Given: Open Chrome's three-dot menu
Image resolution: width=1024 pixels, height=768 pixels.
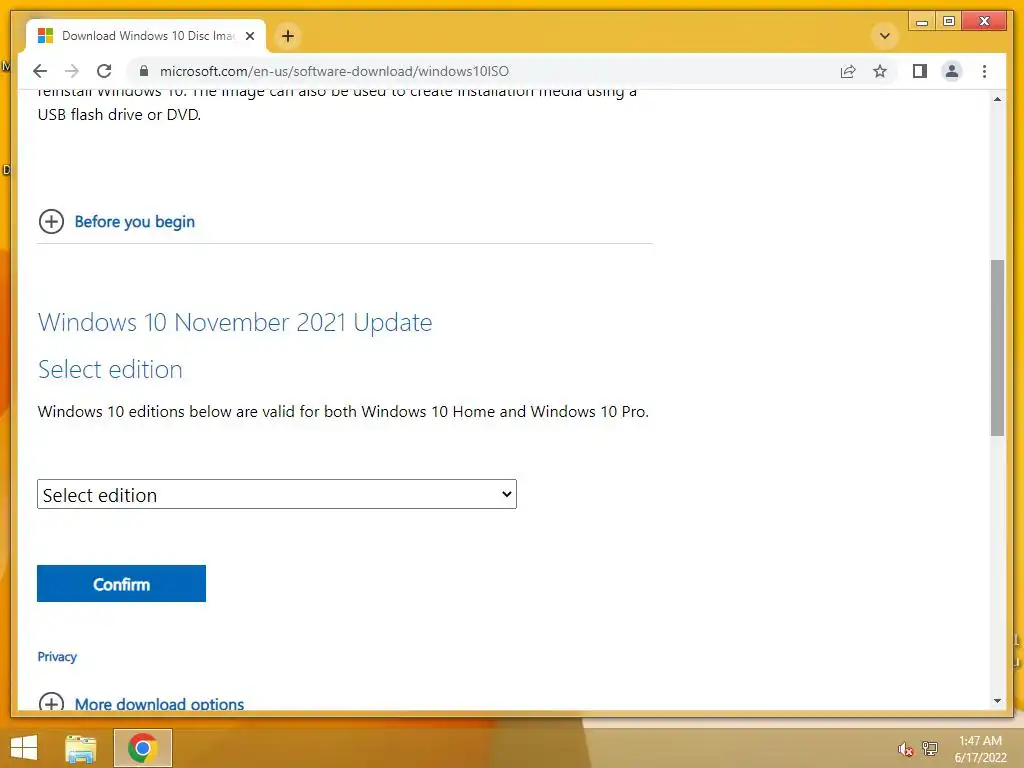Looking at the screenshot, I should pyautogui.click(x=984, y=71).
